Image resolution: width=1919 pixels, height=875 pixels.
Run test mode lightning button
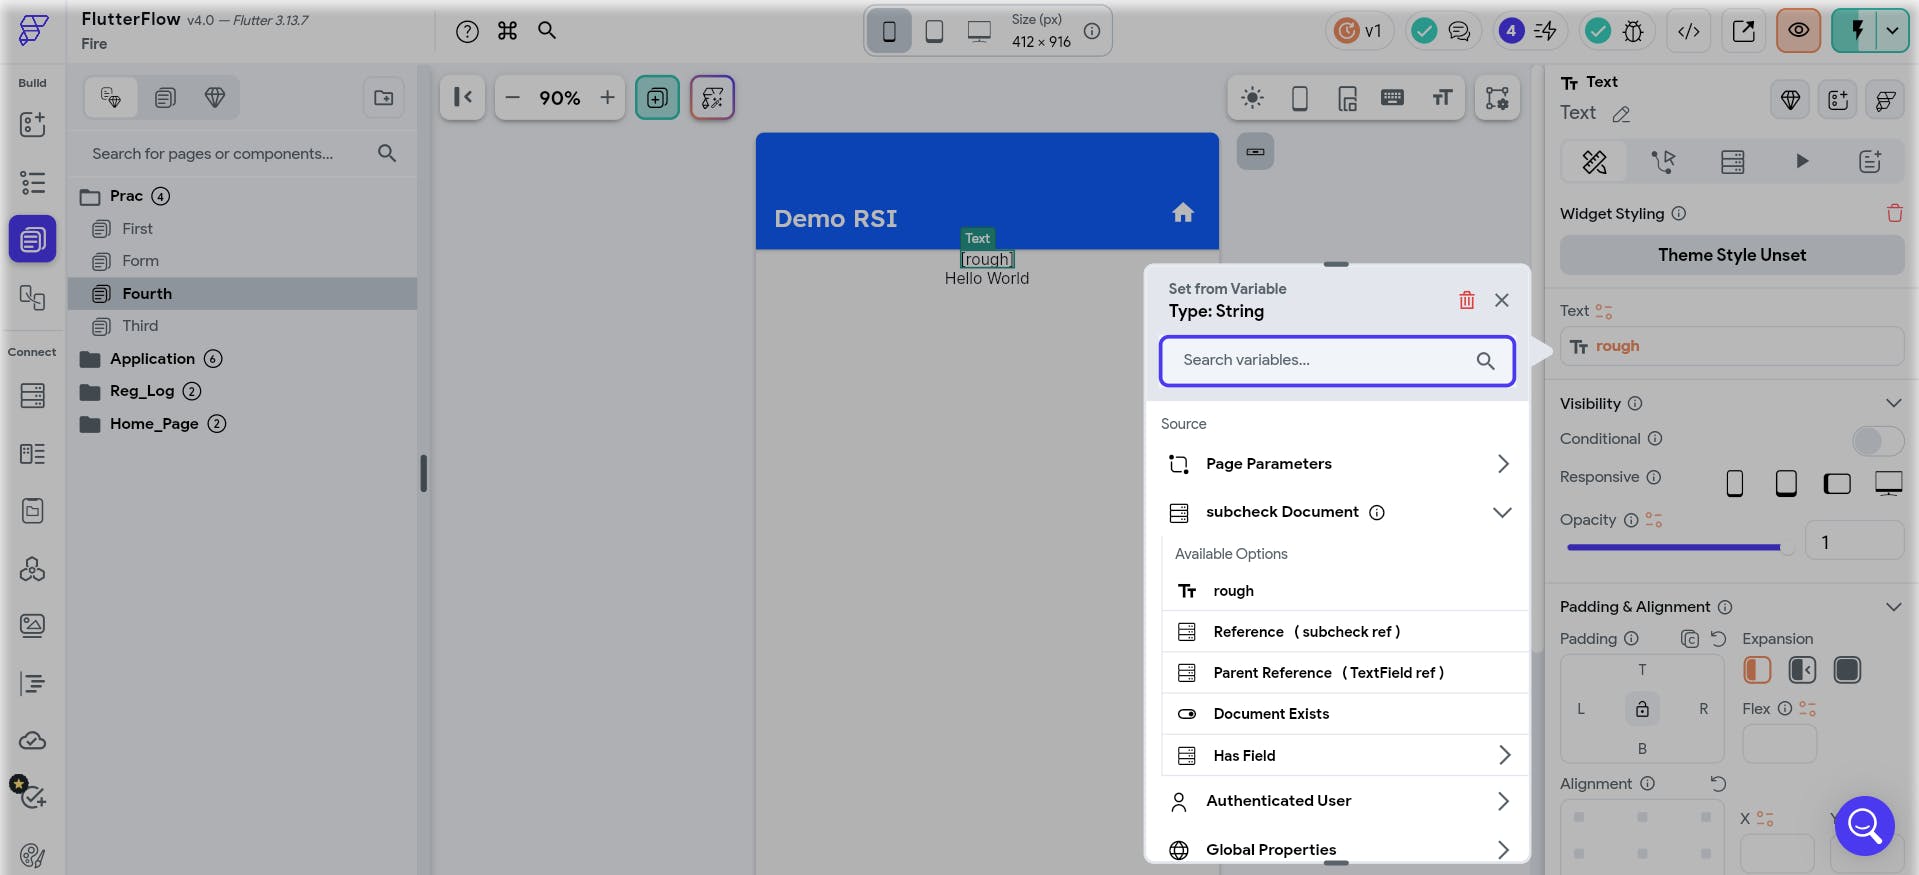[1856, 31]
